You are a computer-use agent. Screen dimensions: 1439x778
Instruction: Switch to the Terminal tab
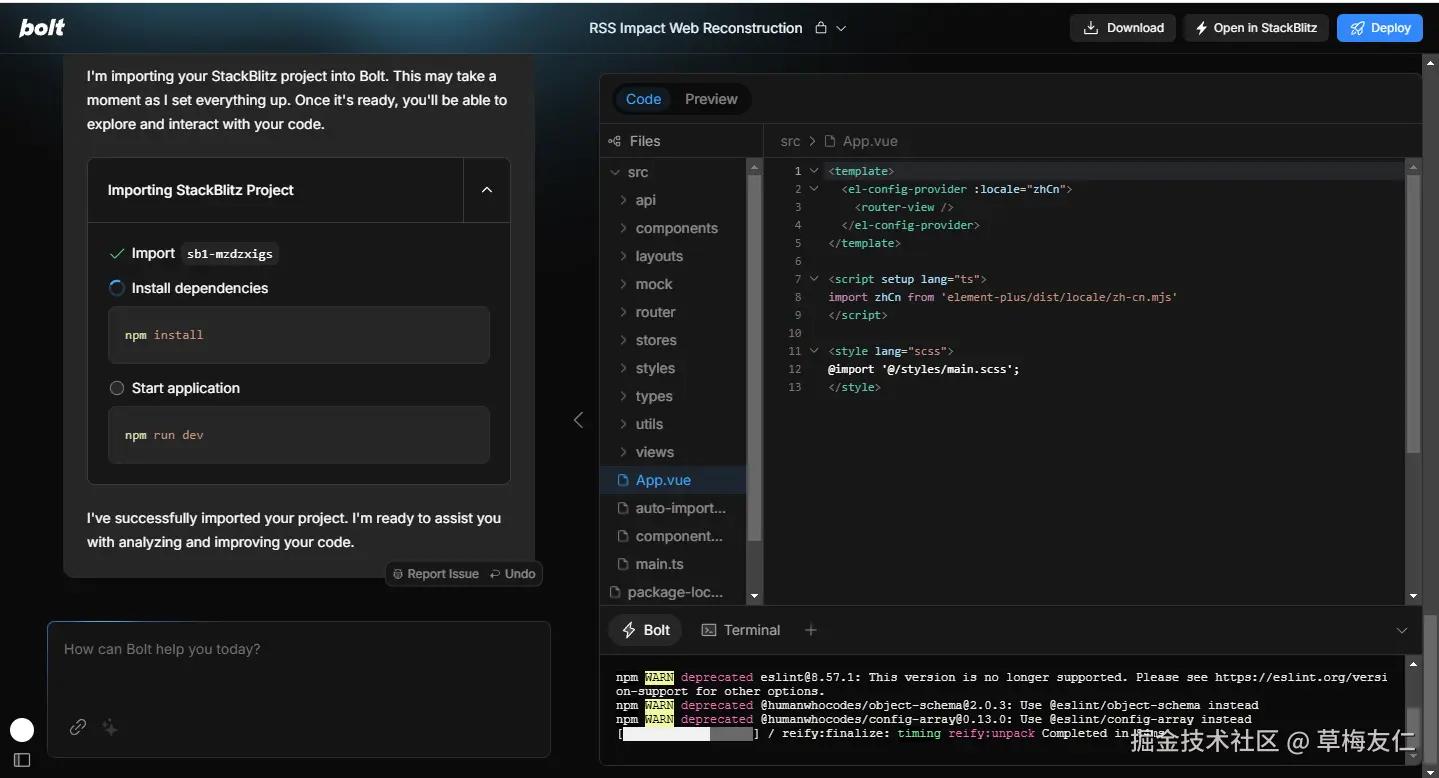pos(740,630)
